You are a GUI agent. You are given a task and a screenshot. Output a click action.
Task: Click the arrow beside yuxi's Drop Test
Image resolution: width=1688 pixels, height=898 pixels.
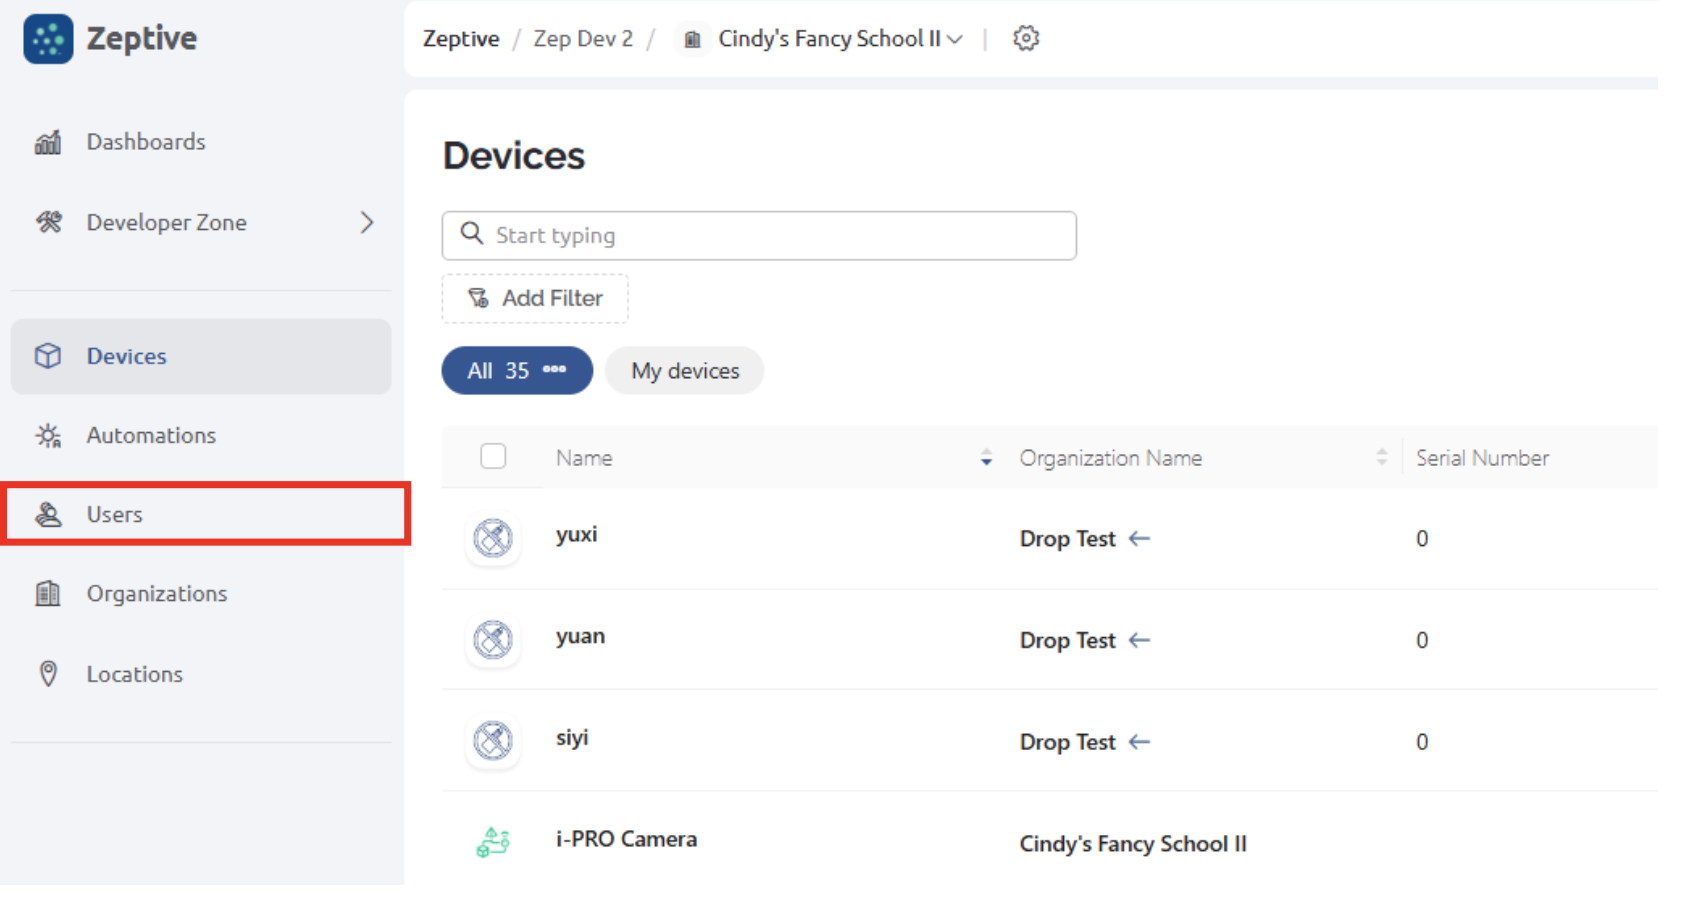(1139, 538)
